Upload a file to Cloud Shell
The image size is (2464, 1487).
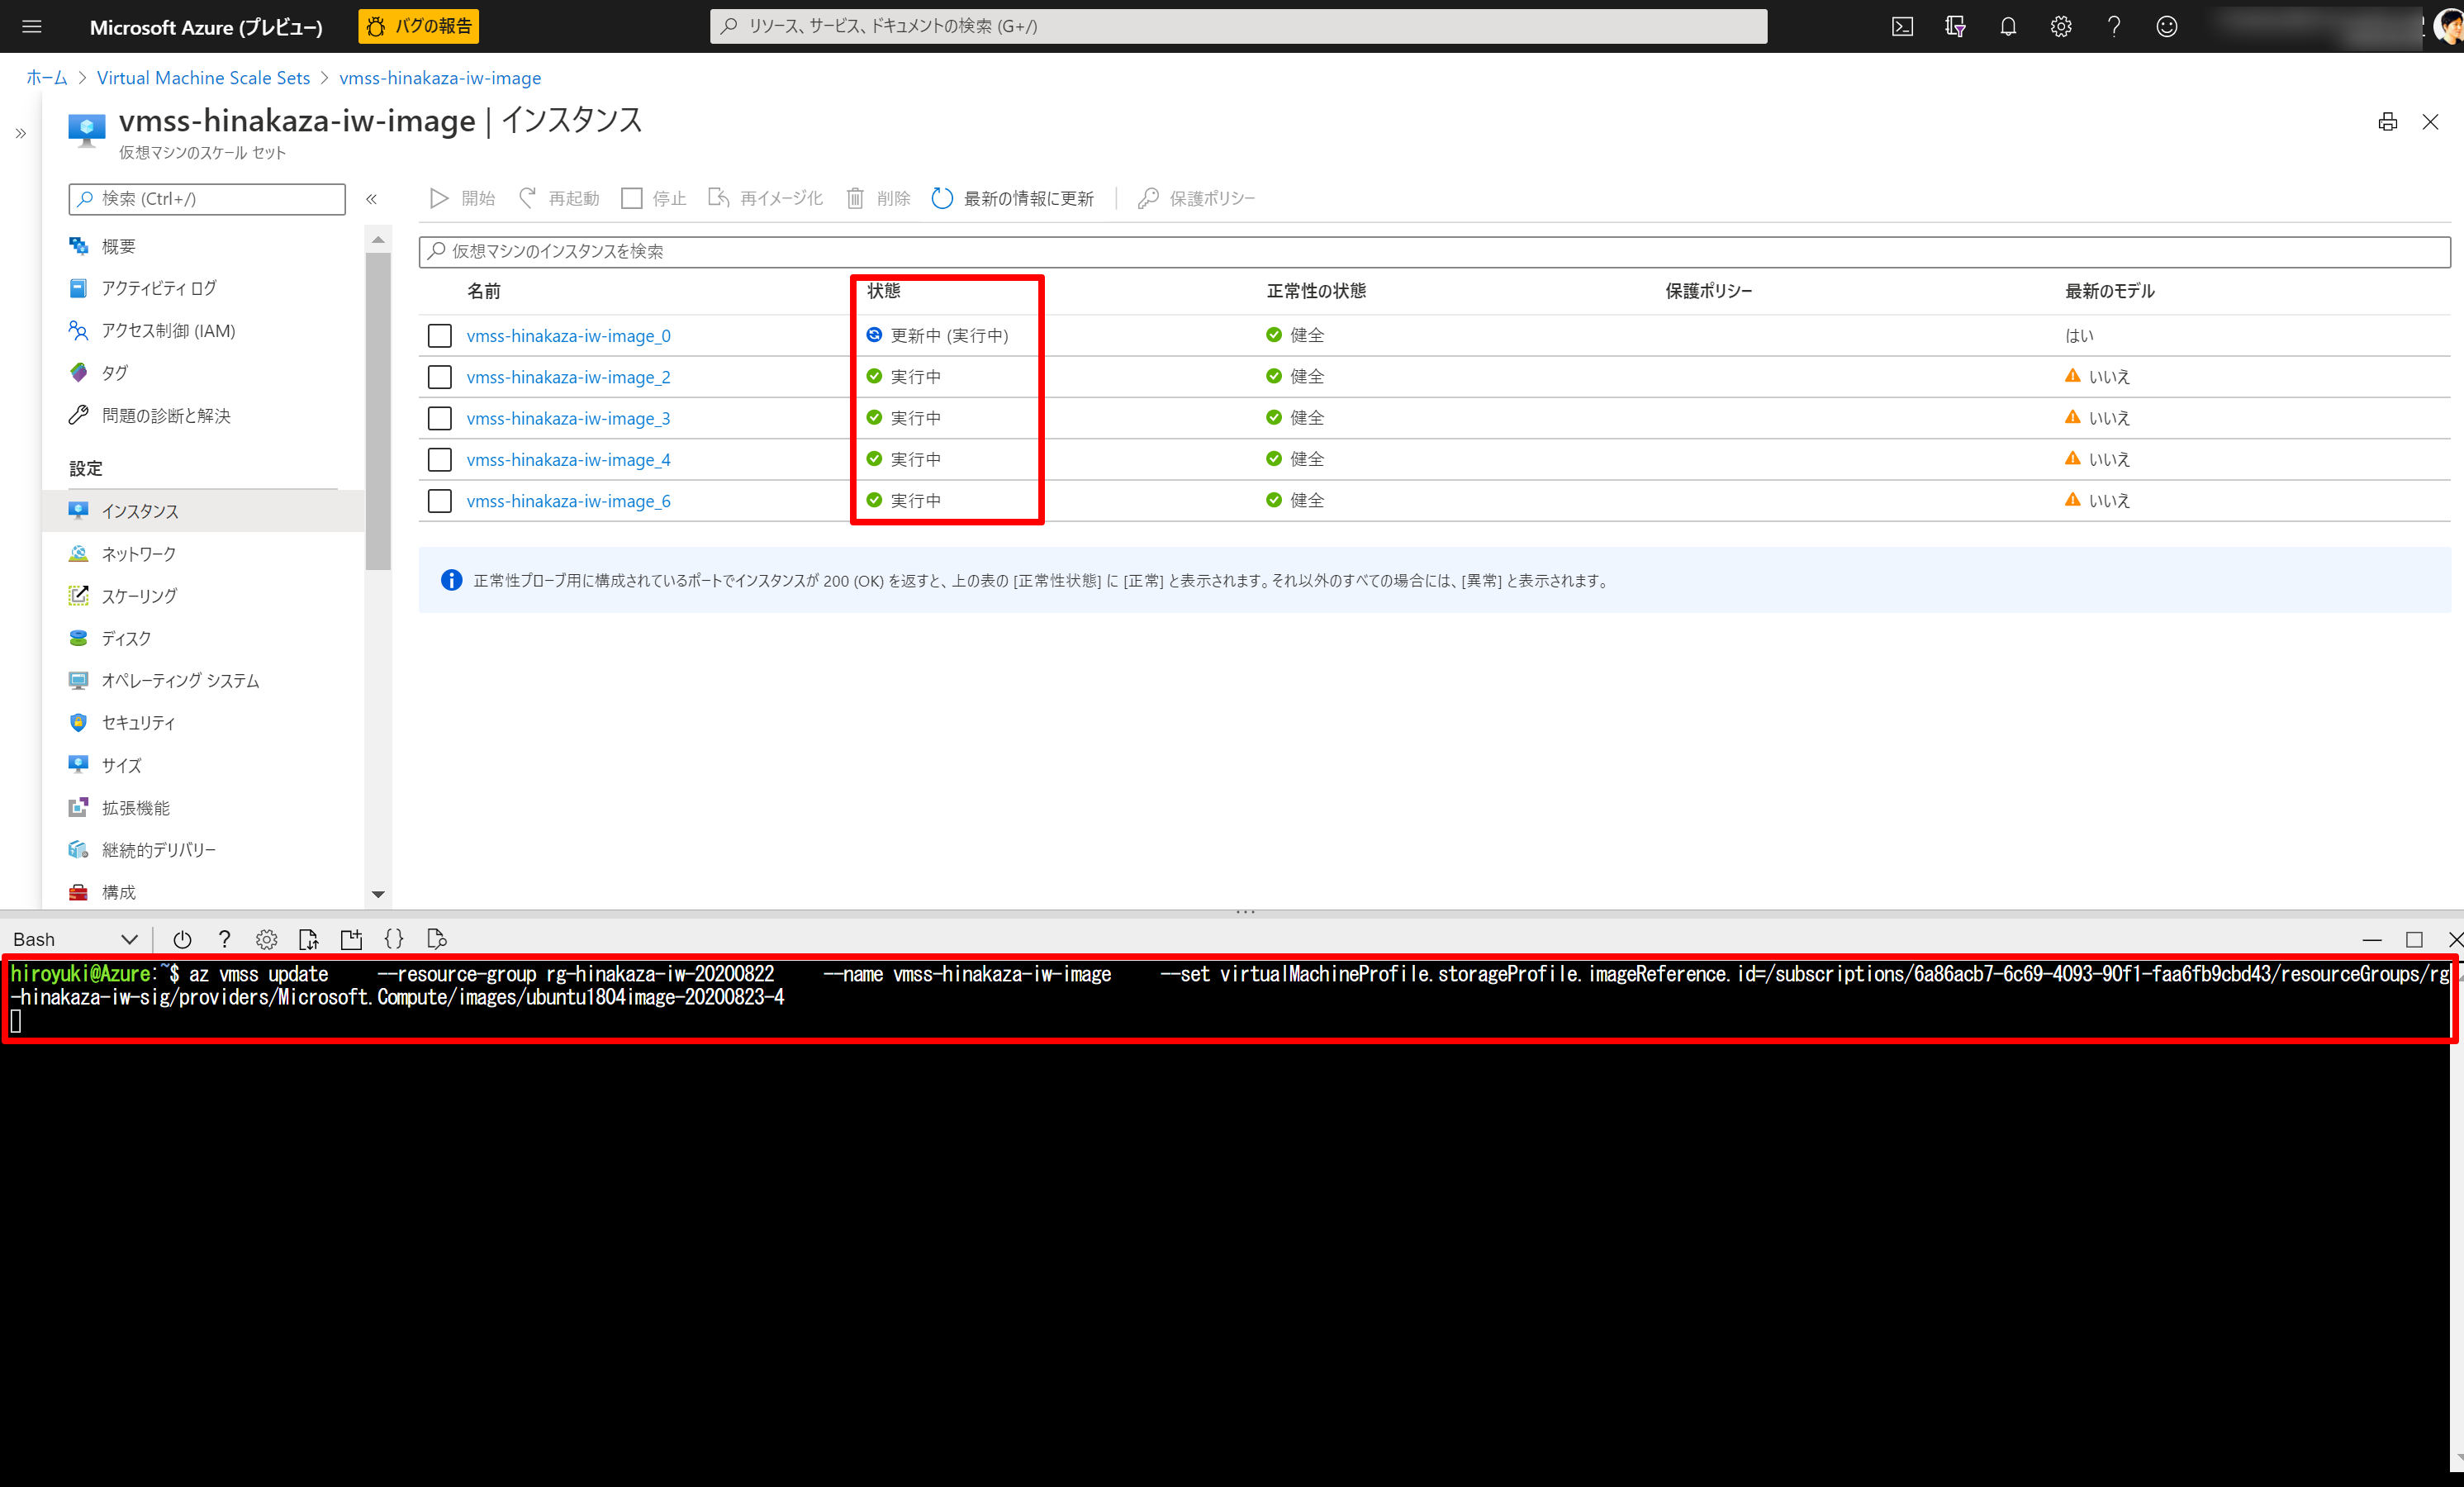[309, 938]
